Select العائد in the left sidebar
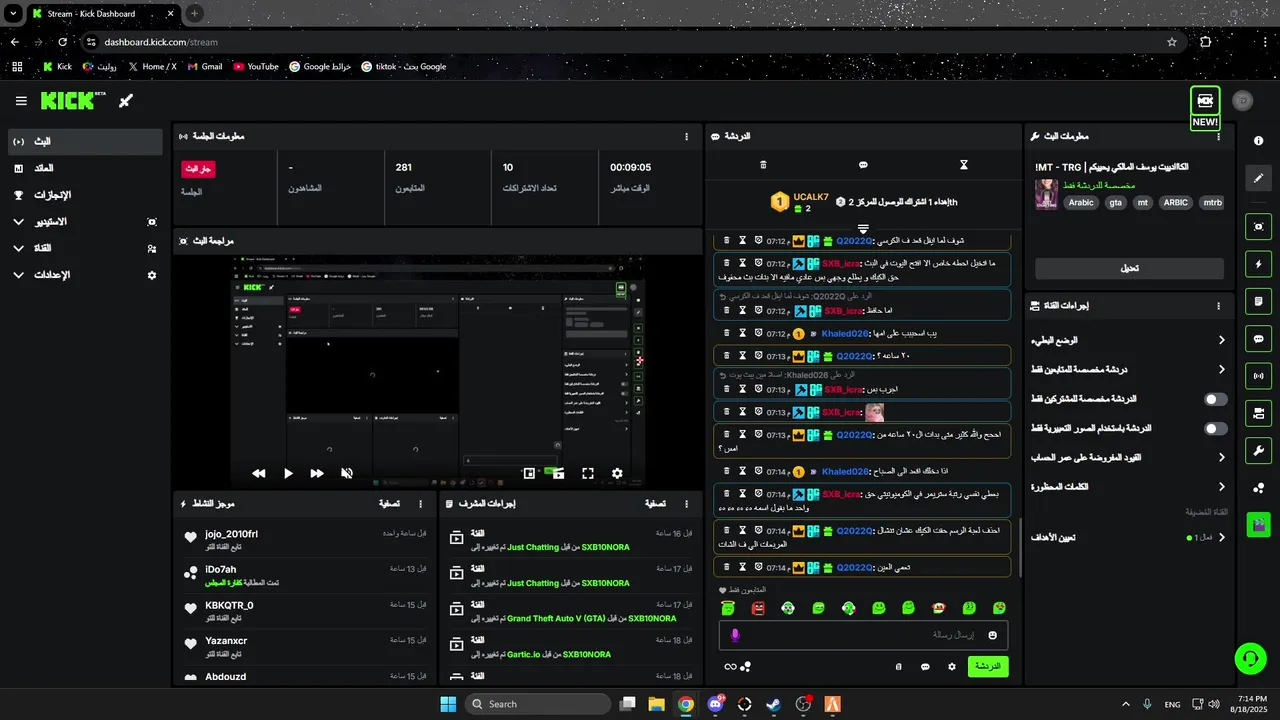The width and height of the screenshot is (1280, 720). [x=85, y=168]
